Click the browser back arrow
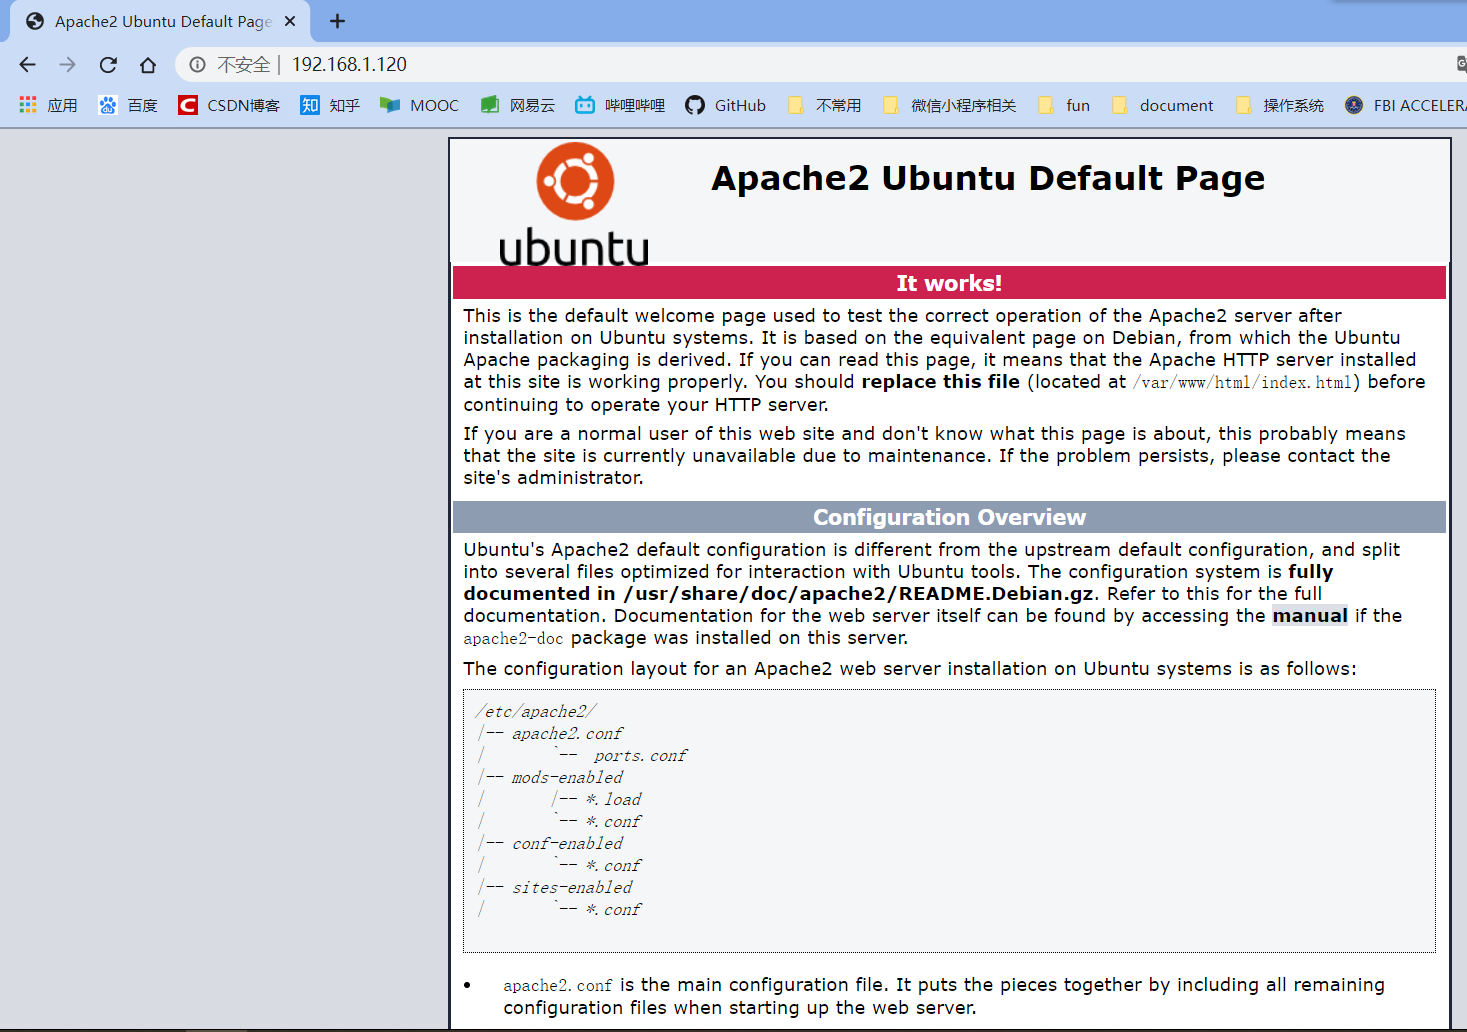 28,65
